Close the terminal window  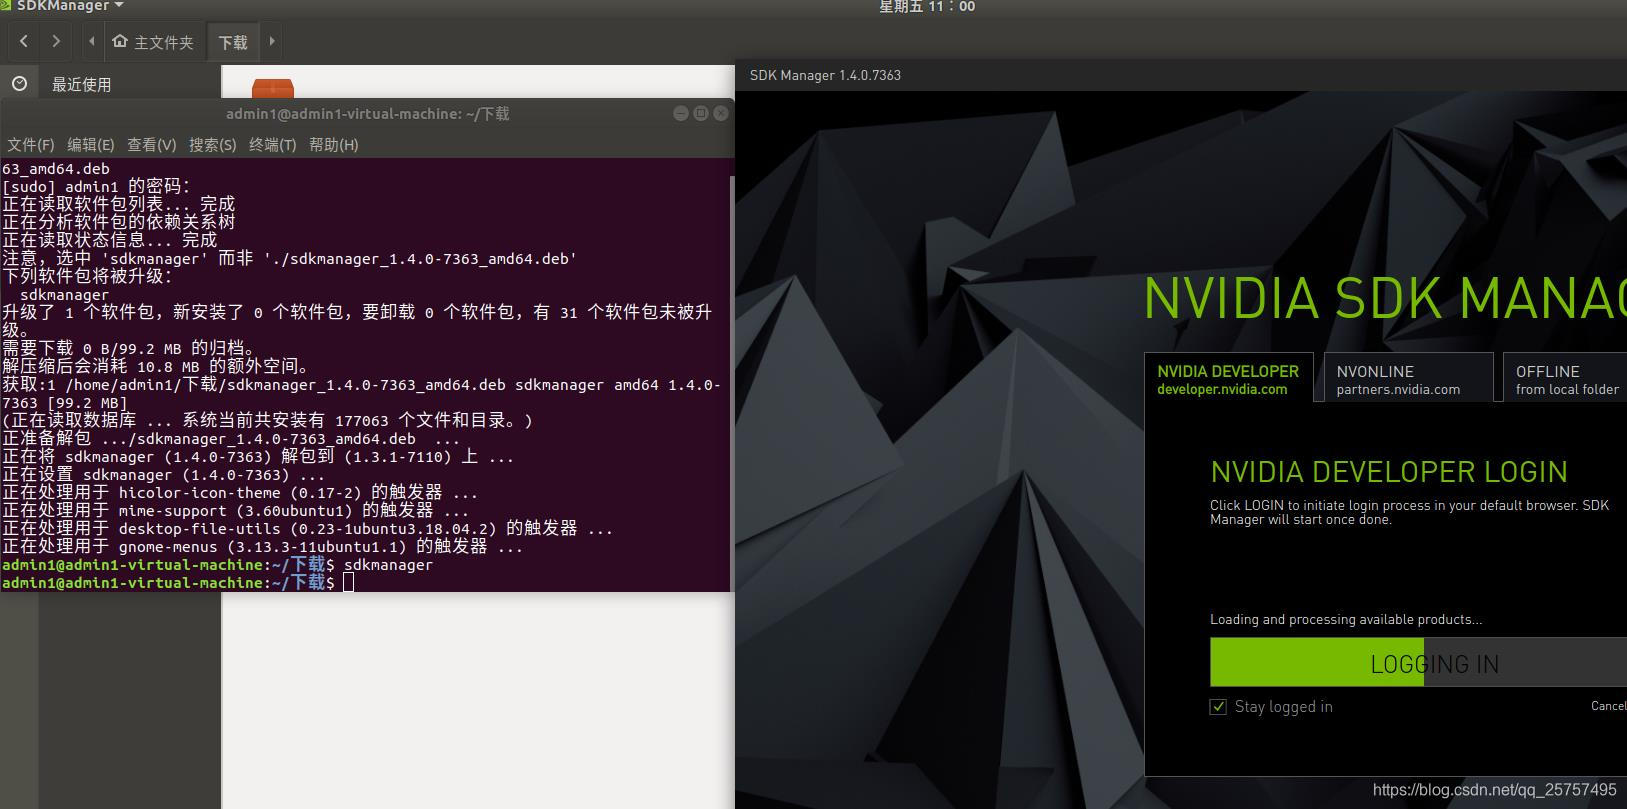721,113
